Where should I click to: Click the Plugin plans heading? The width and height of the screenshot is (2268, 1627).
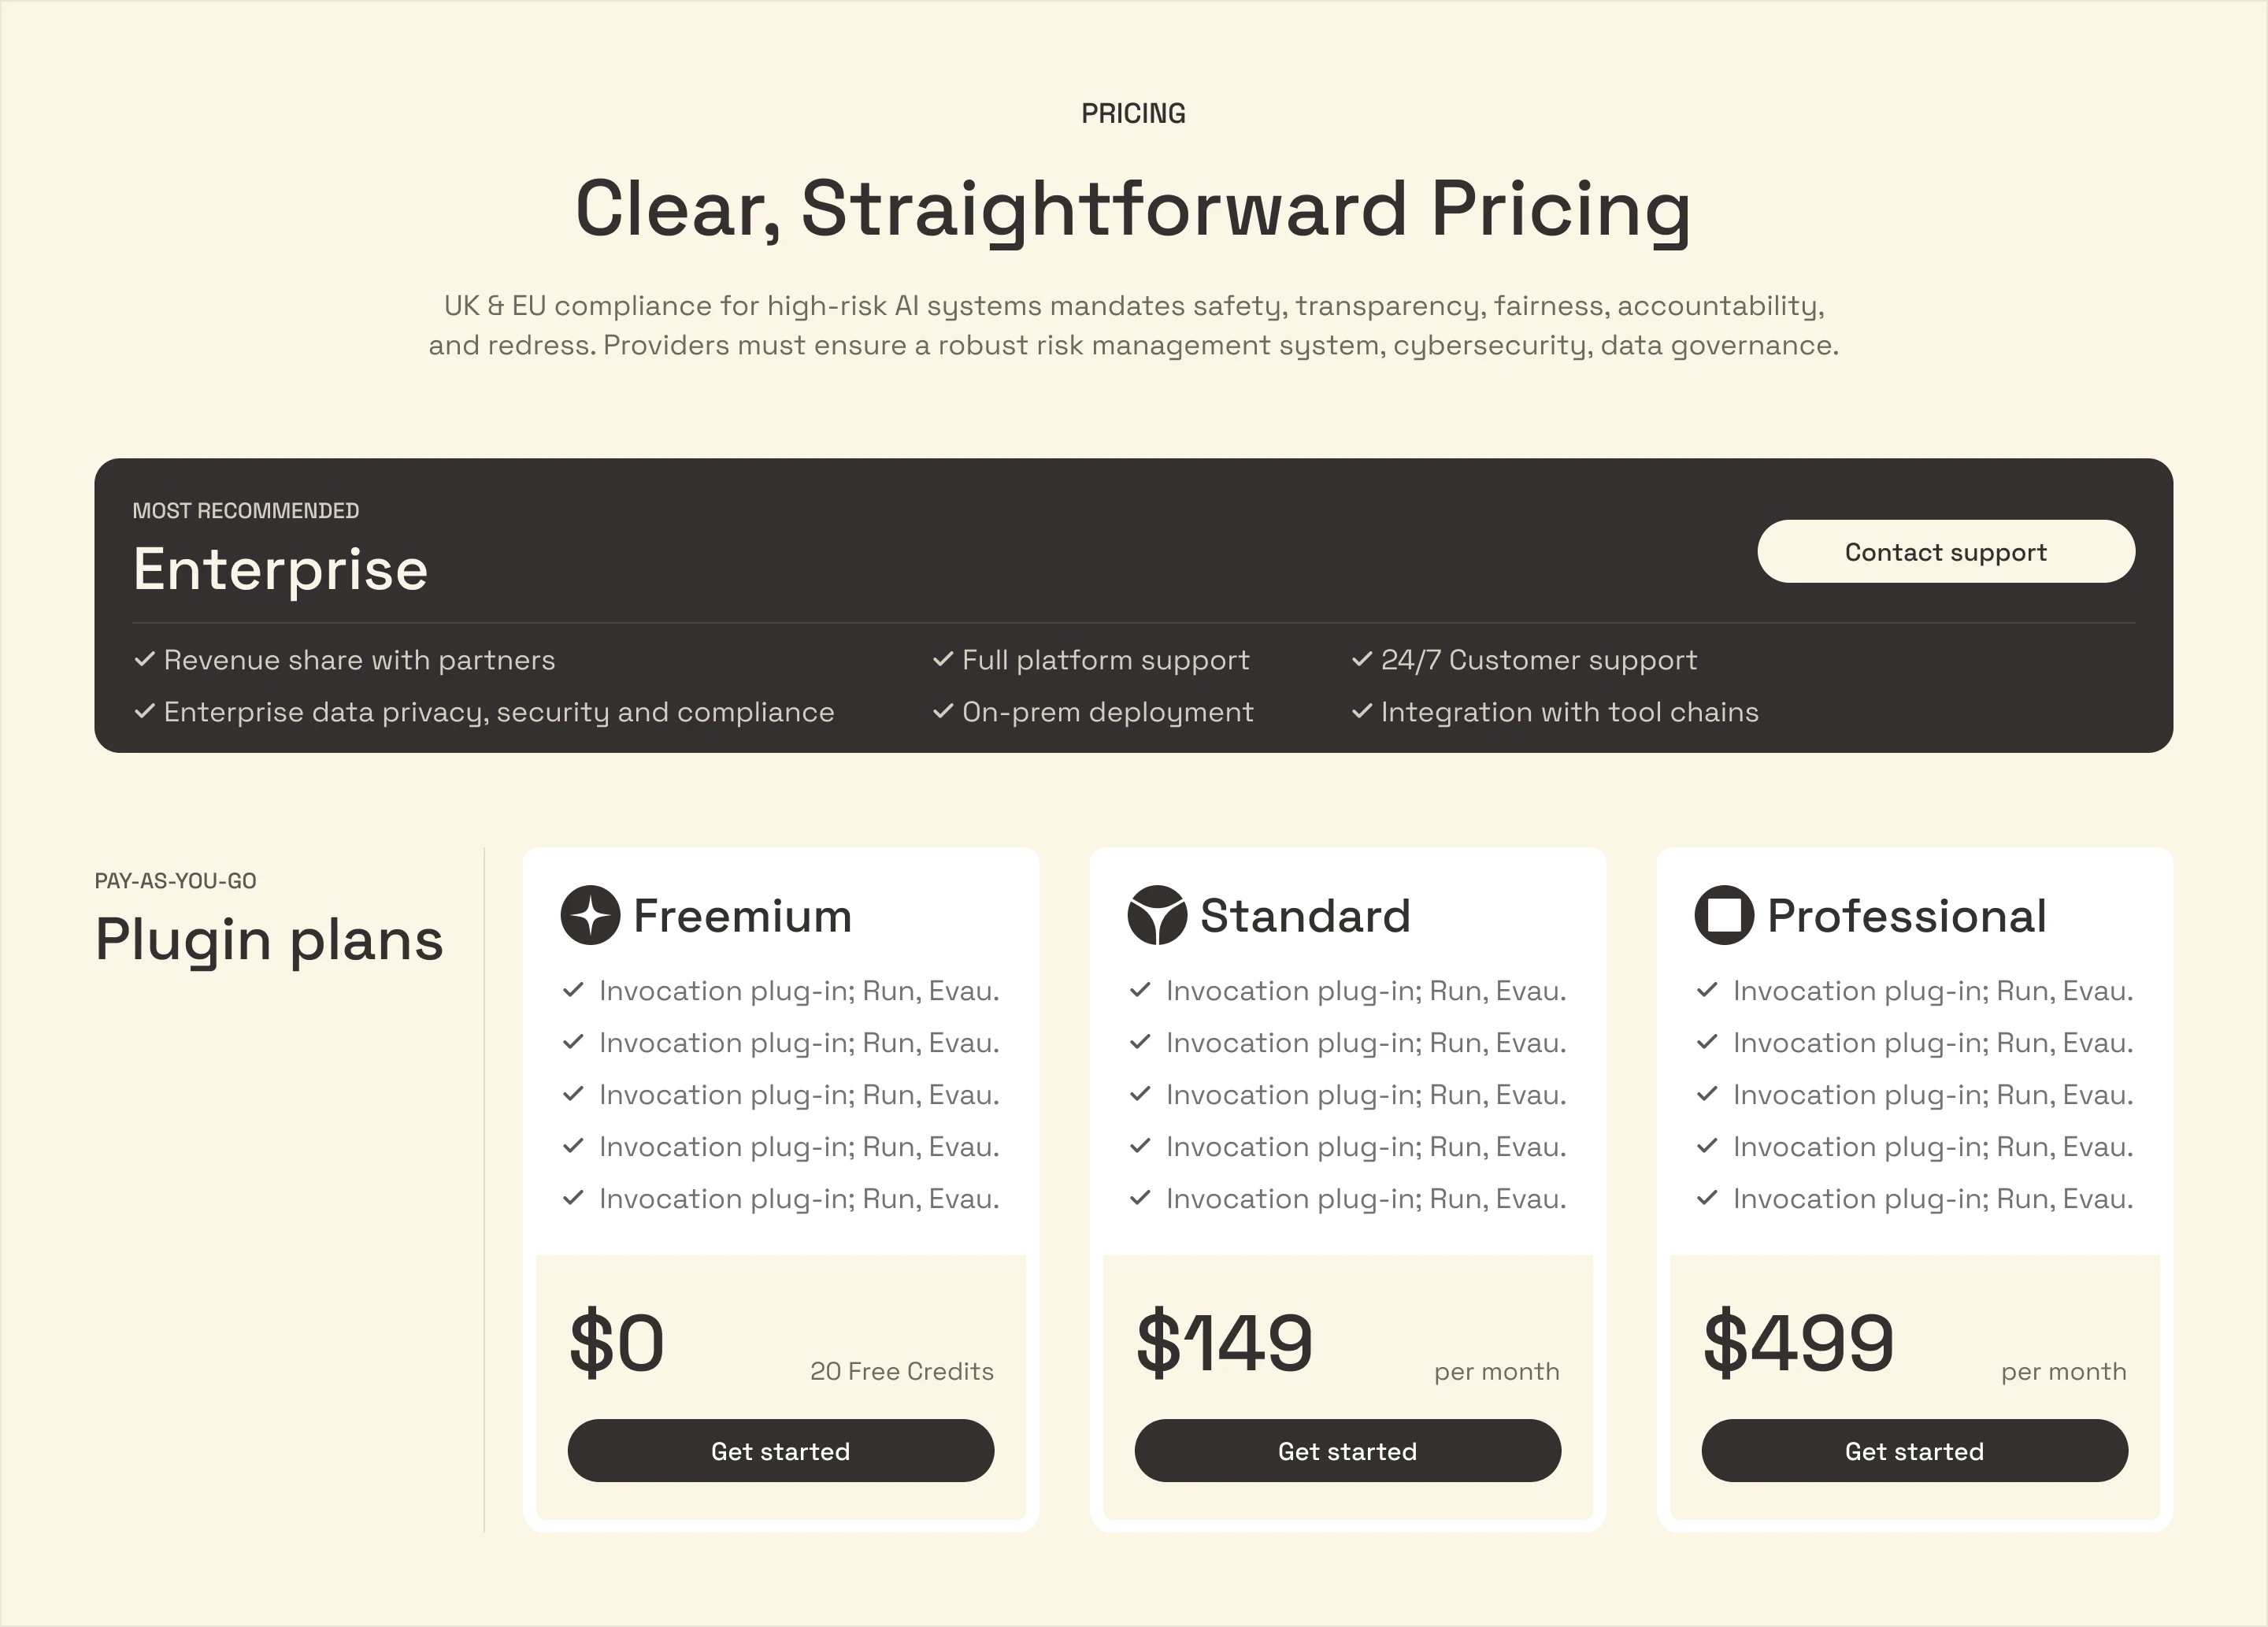(269, 941)
